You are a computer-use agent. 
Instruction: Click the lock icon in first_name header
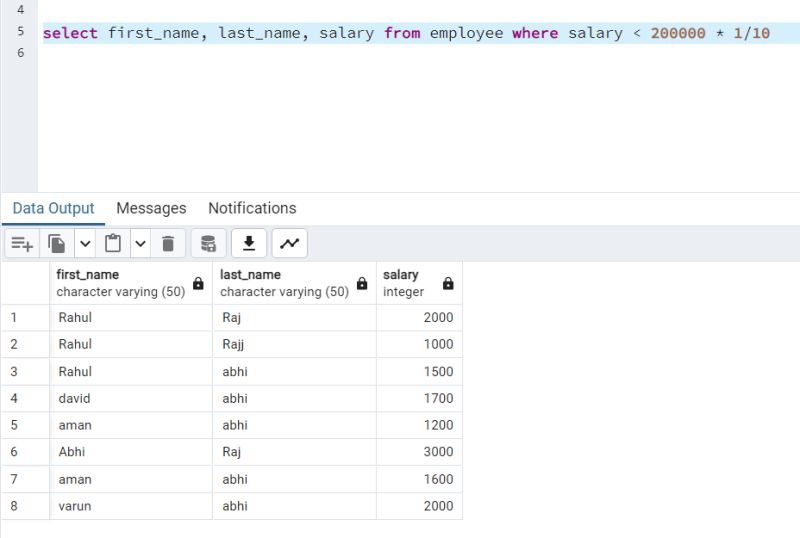(x=198, y=283)
